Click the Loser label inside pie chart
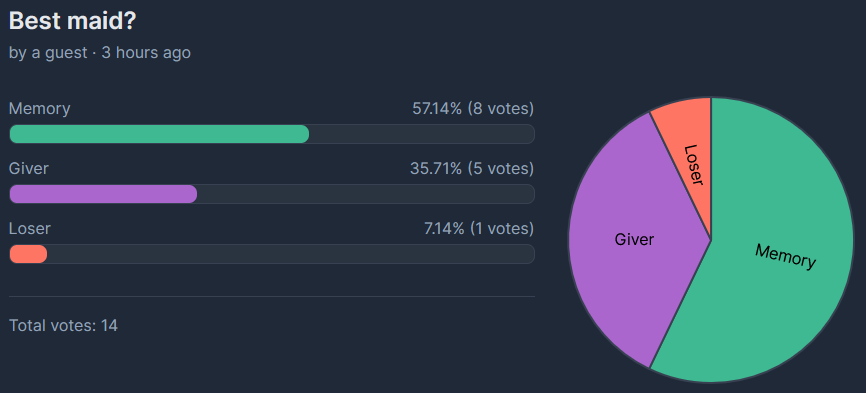This screenshot has height=393, width=866. 692,164
